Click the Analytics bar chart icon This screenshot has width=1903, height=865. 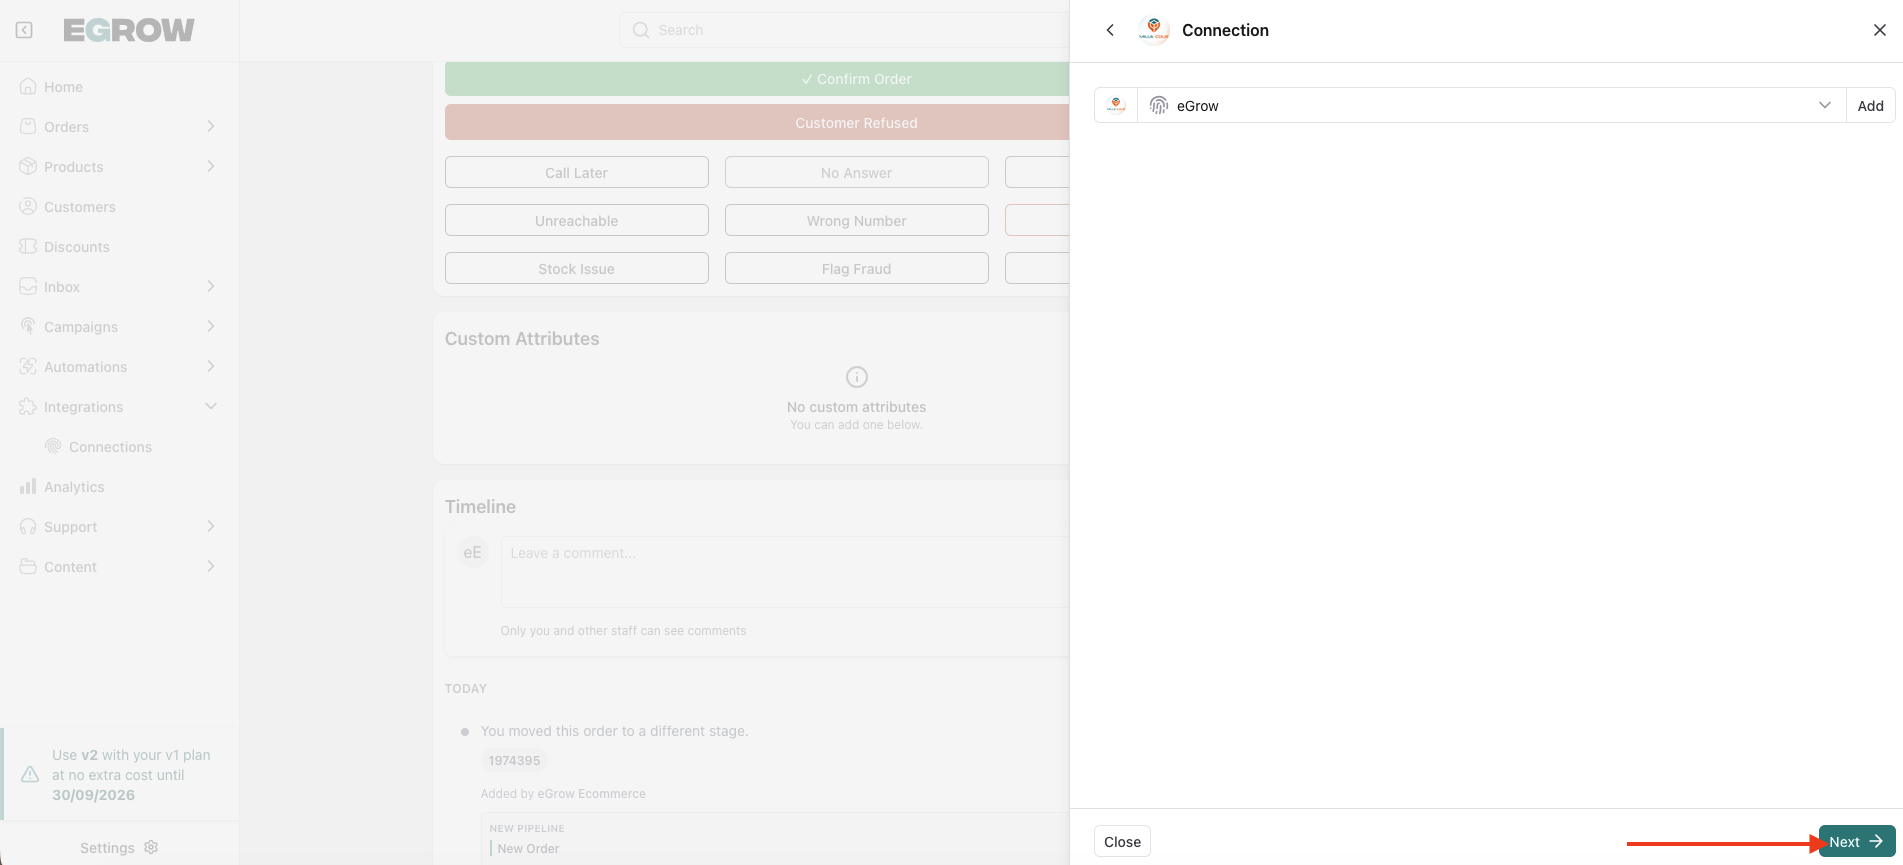point(28,487)
